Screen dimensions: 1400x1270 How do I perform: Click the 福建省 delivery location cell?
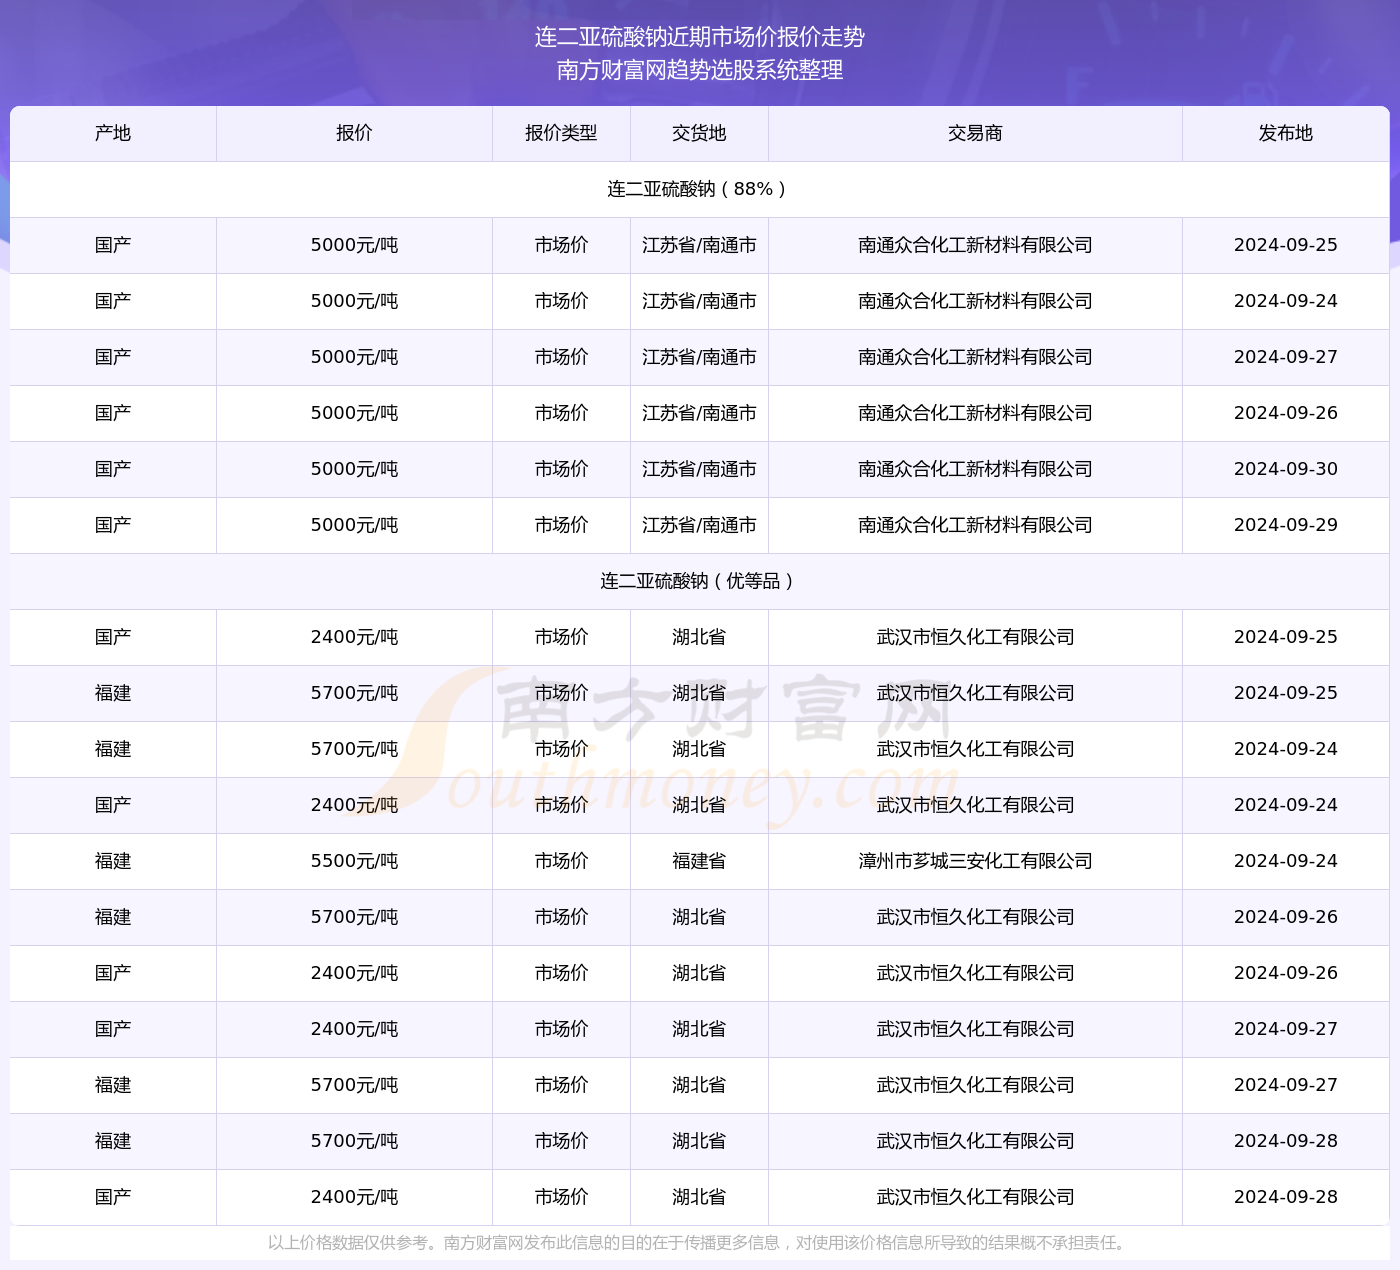tap(699, 861)
